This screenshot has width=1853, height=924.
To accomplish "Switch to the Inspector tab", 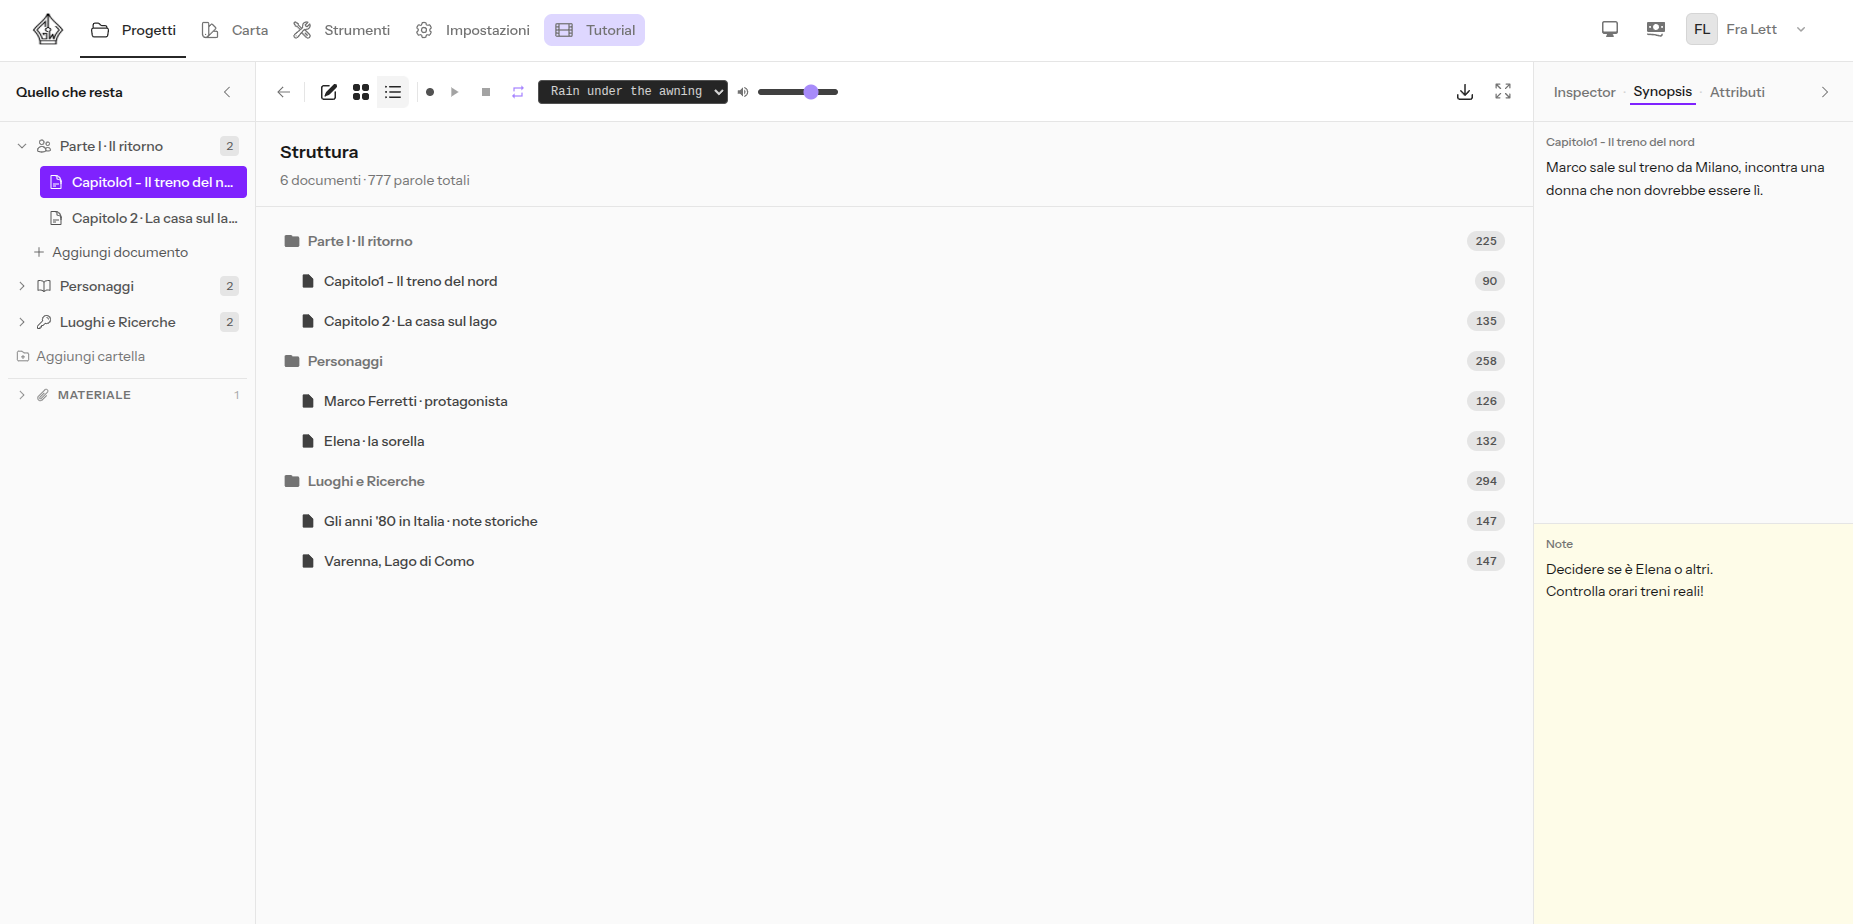I will point(1584,92).
